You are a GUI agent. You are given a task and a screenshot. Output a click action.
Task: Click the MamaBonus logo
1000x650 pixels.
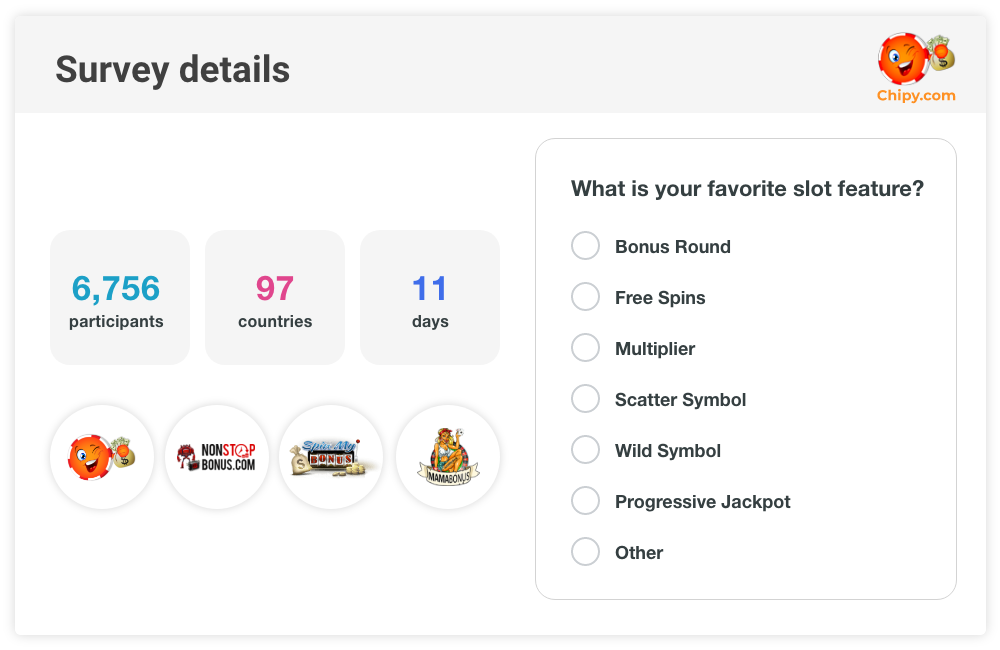[447, 457]
